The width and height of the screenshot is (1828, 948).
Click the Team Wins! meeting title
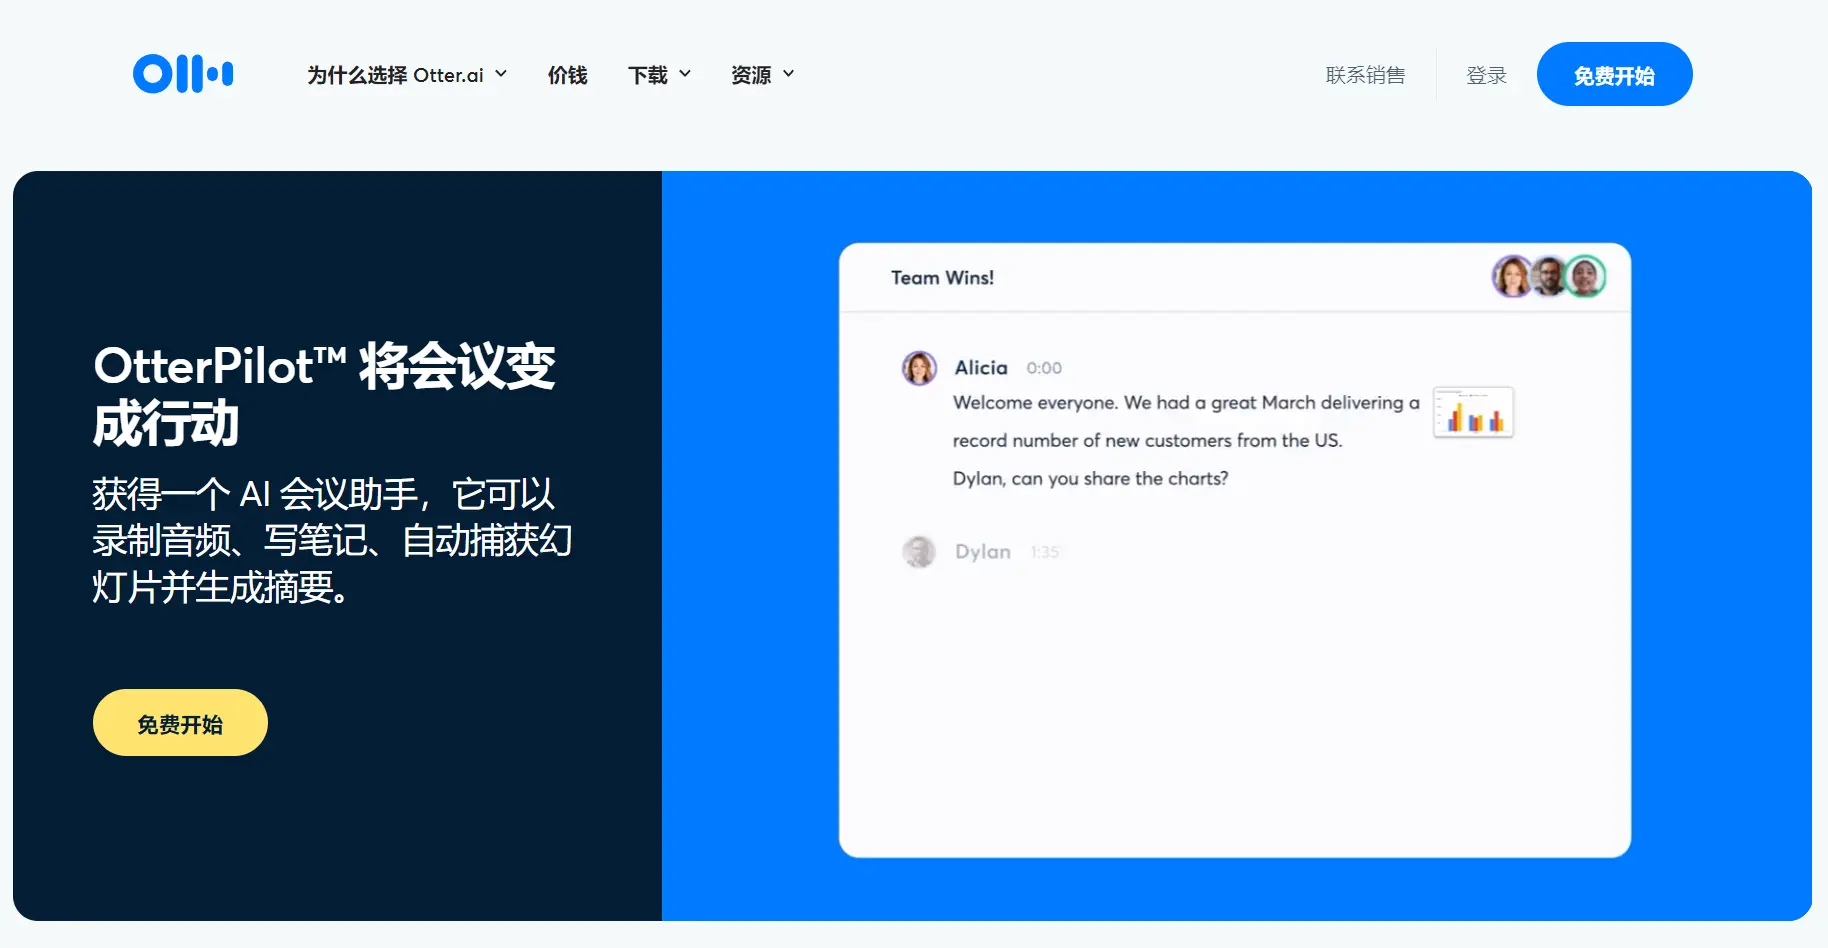pos(942,278)
